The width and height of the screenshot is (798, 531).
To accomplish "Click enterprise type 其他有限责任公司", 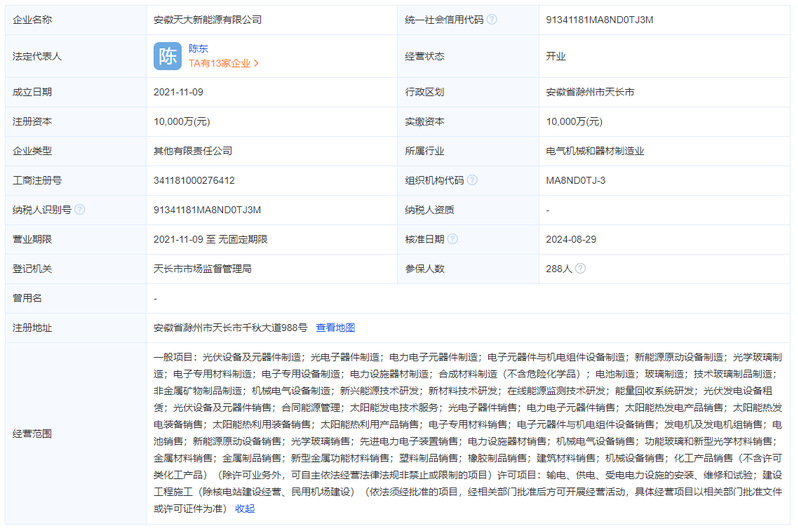I will coord(193,151).
